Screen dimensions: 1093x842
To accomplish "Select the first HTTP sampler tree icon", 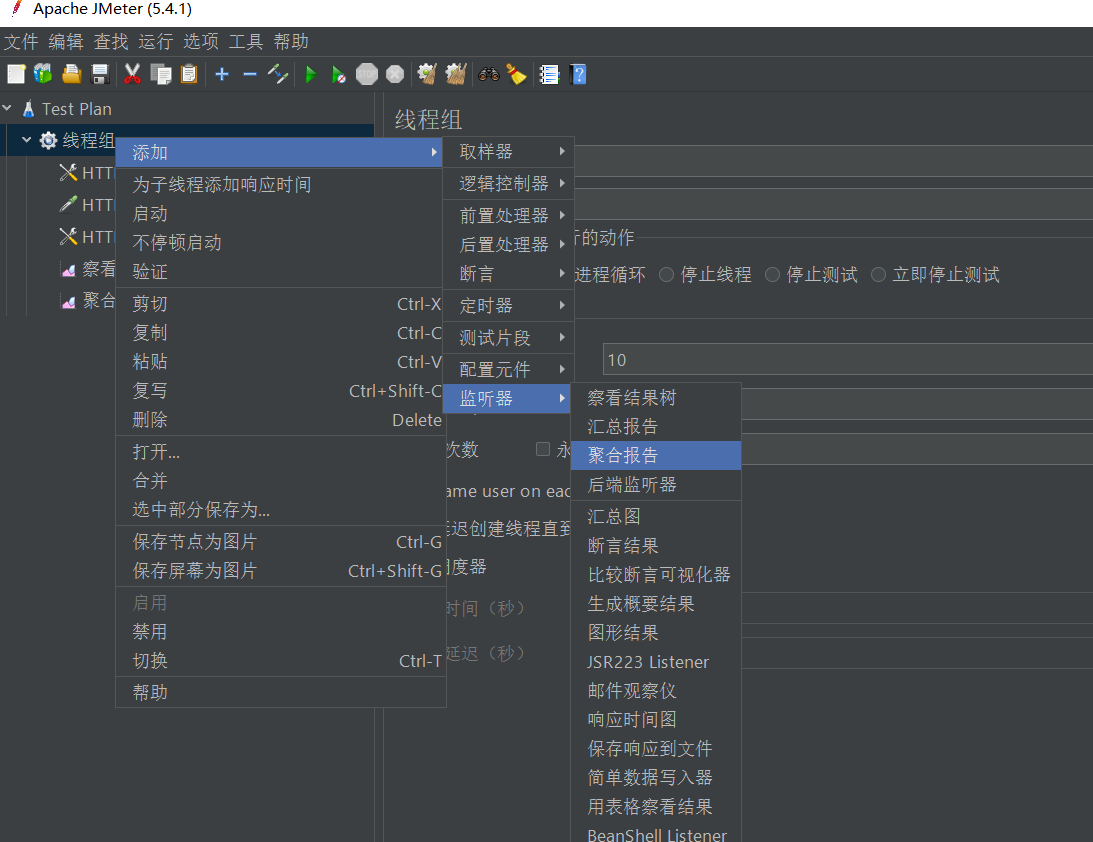I will 68,172.
